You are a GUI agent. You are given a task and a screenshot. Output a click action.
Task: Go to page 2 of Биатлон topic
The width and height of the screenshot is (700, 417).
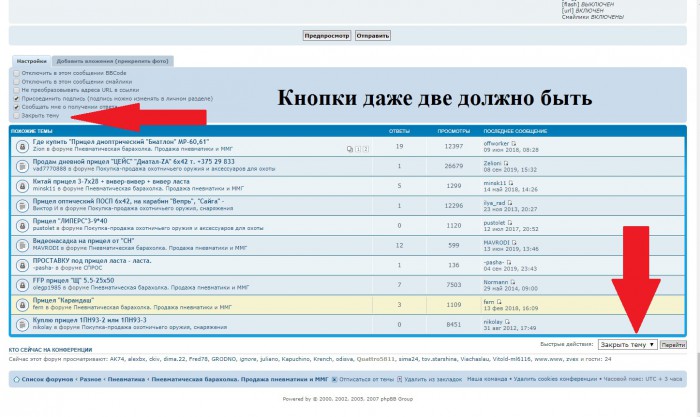[366, 149]
